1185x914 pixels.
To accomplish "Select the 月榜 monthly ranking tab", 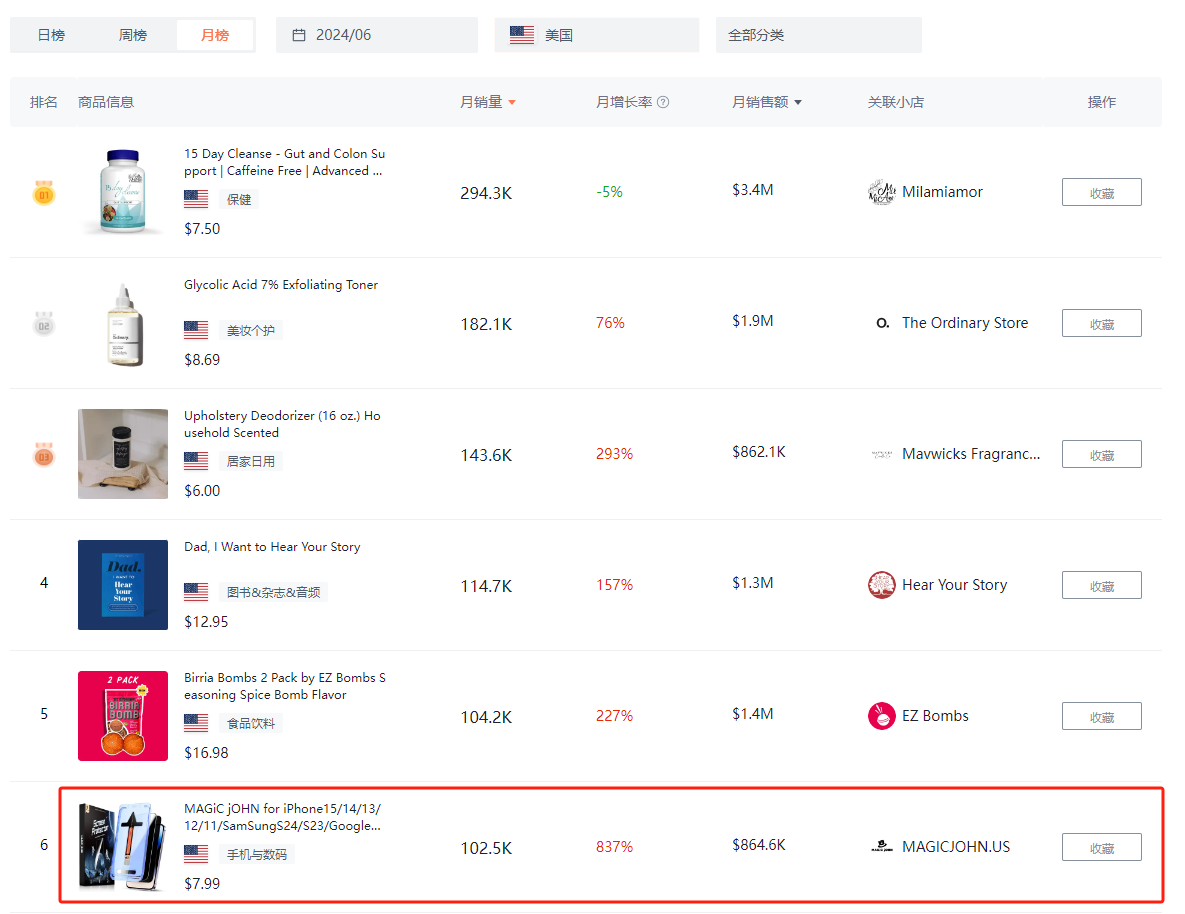I will (215, 35).
